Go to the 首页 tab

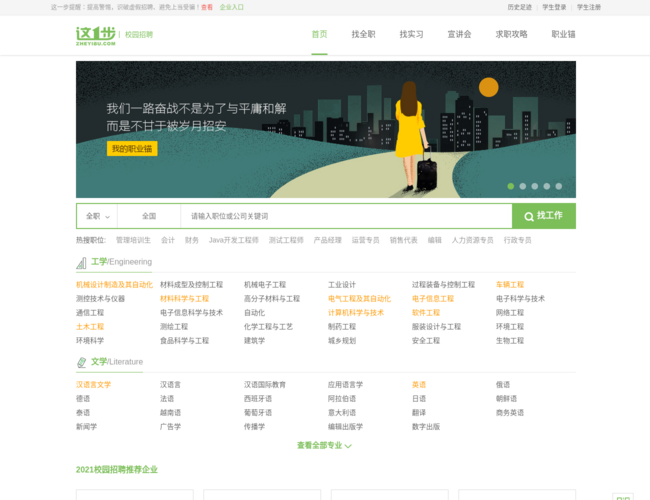(x=319, y=34)
